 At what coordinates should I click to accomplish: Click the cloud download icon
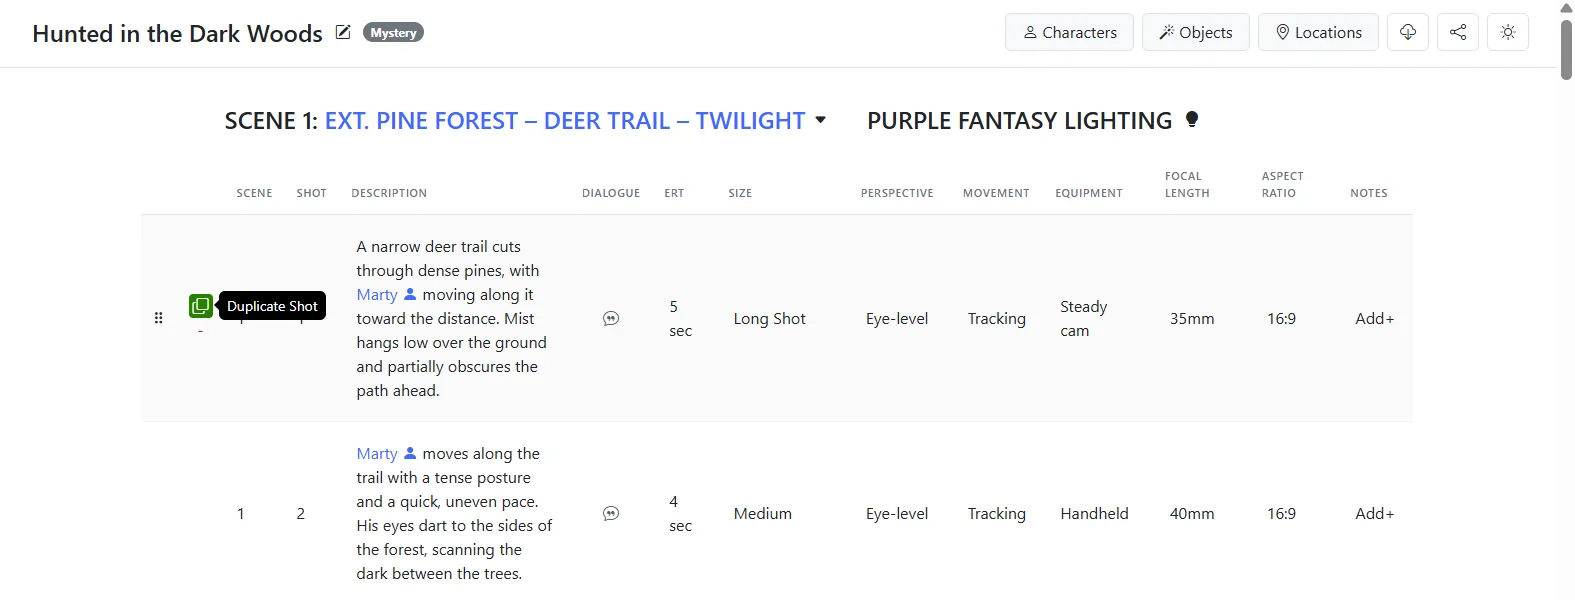(1407, 32)
